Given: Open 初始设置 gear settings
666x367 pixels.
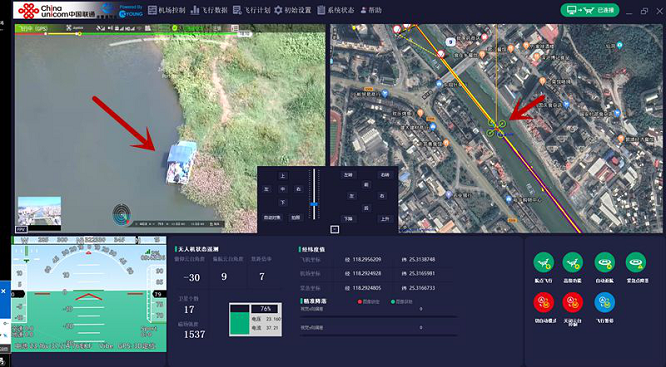Looking at the screenshot, I should [293, 10].
